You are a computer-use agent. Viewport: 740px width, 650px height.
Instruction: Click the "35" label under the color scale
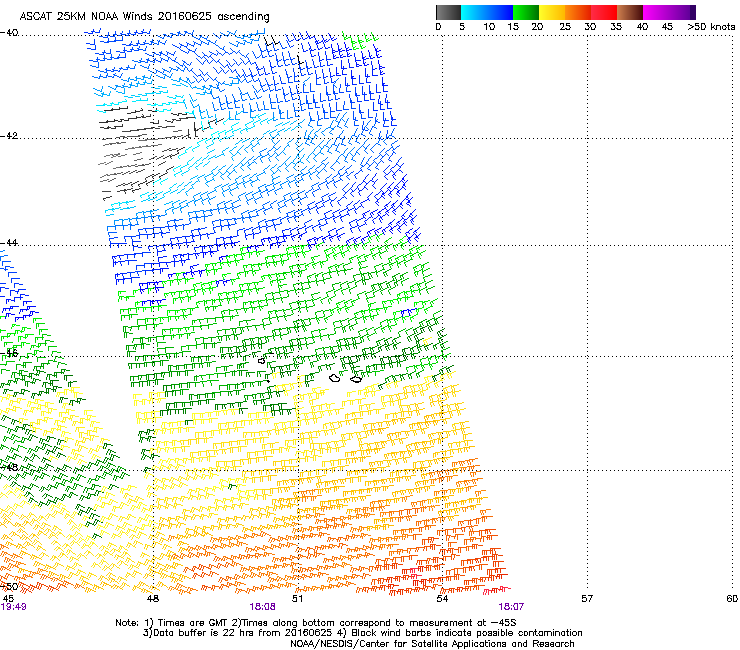tap(616, 27)
